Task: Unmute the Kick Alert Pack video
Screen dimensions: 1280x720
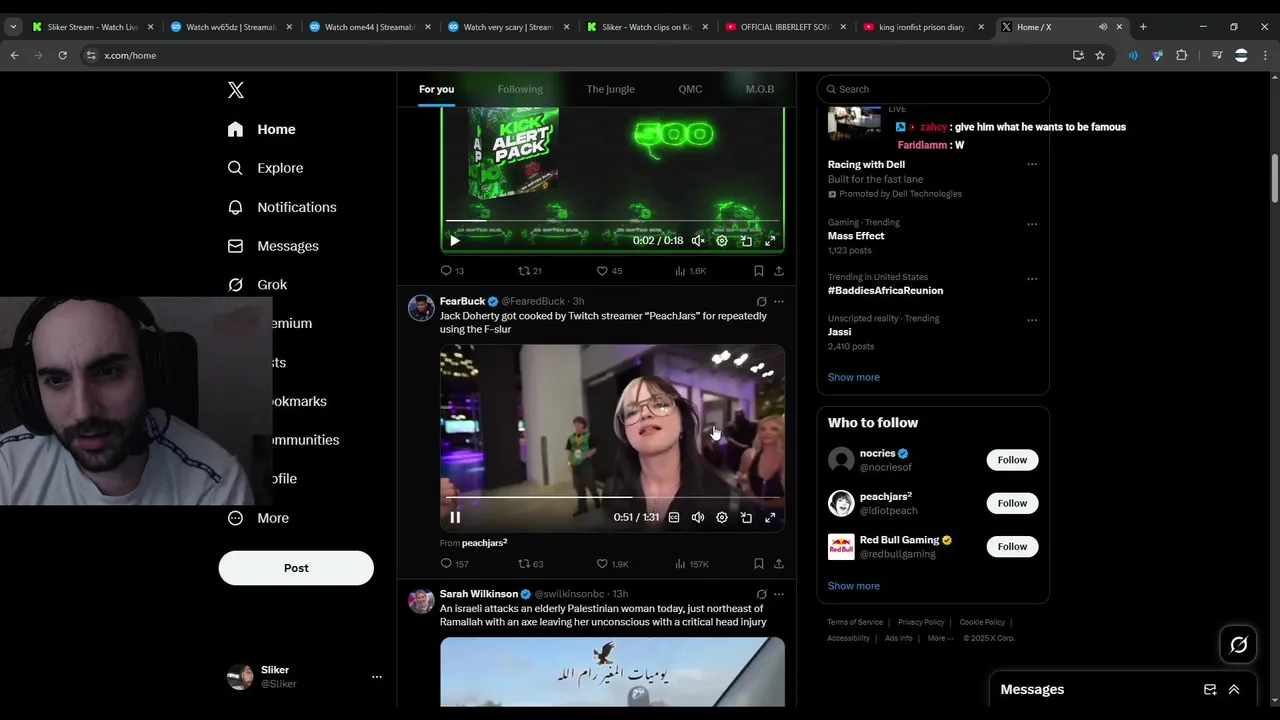Action: 698,241
